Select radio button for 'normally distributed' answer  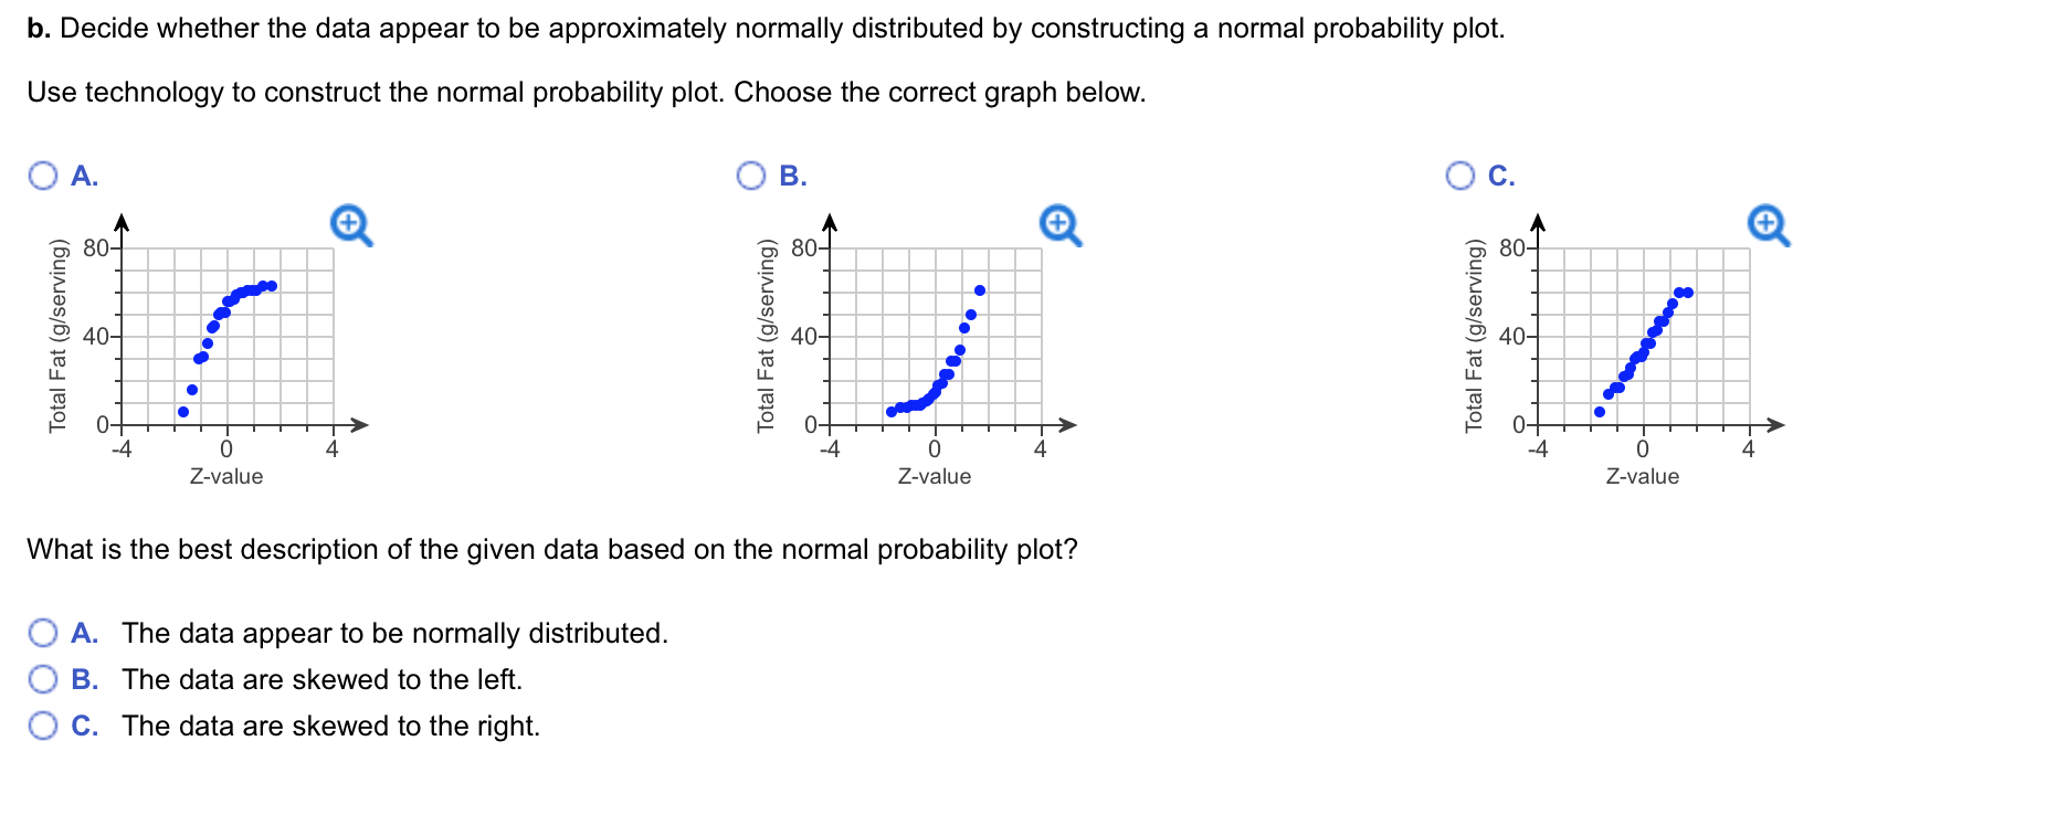pyautogui.click(x=43, y=633)
